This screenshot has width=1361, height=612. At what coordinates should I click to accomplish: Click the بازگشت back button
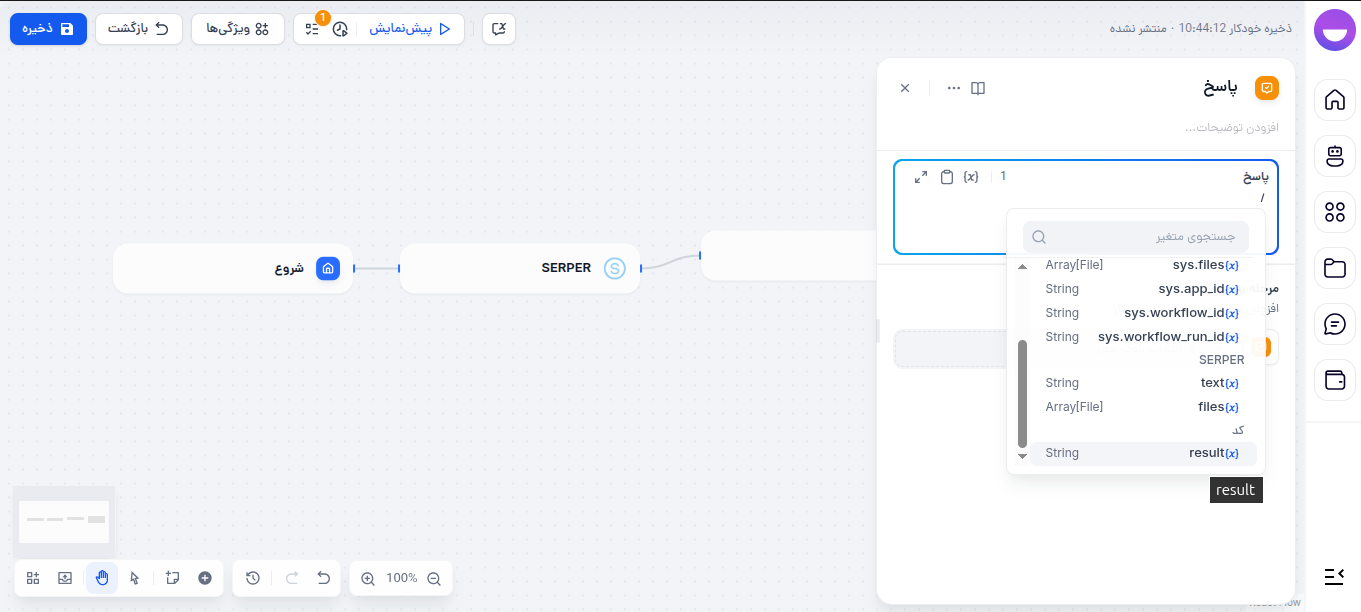(x=139, y=29)
